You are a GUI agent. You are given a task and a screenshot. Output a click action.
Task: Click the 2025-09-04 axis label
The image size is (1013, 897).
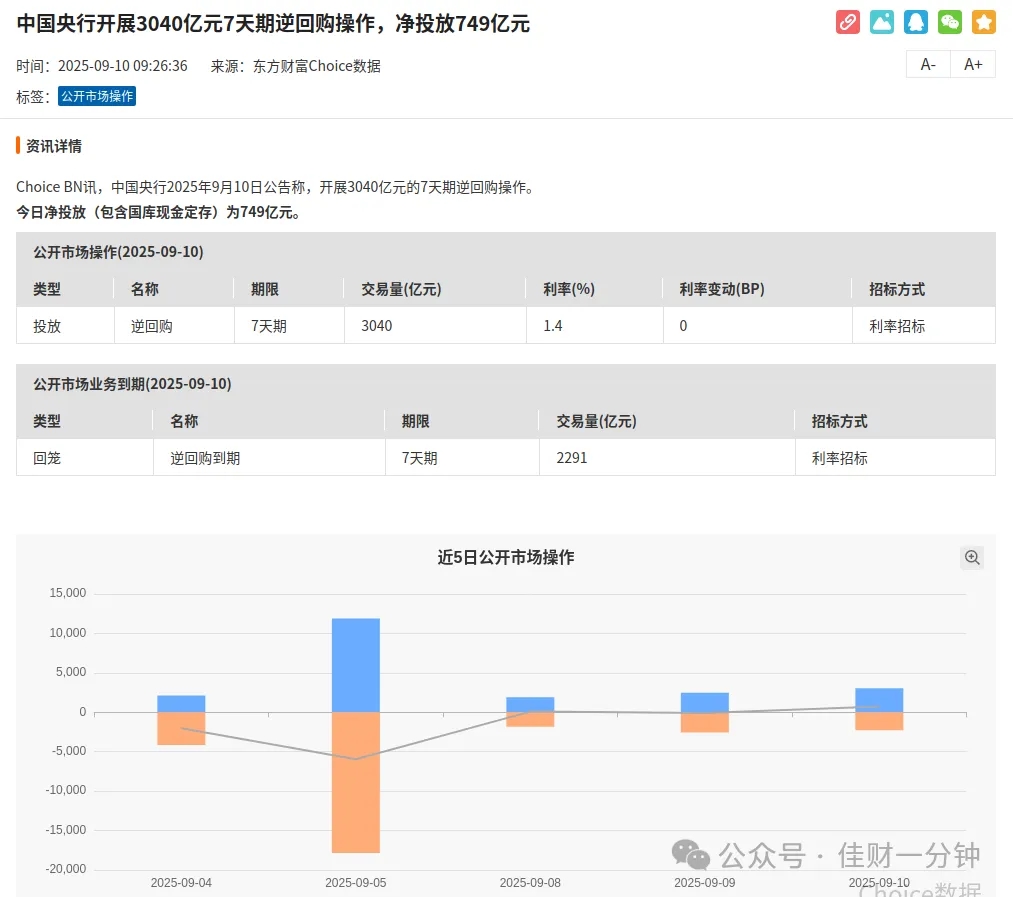pyautogui.click(x=182, y=883)
